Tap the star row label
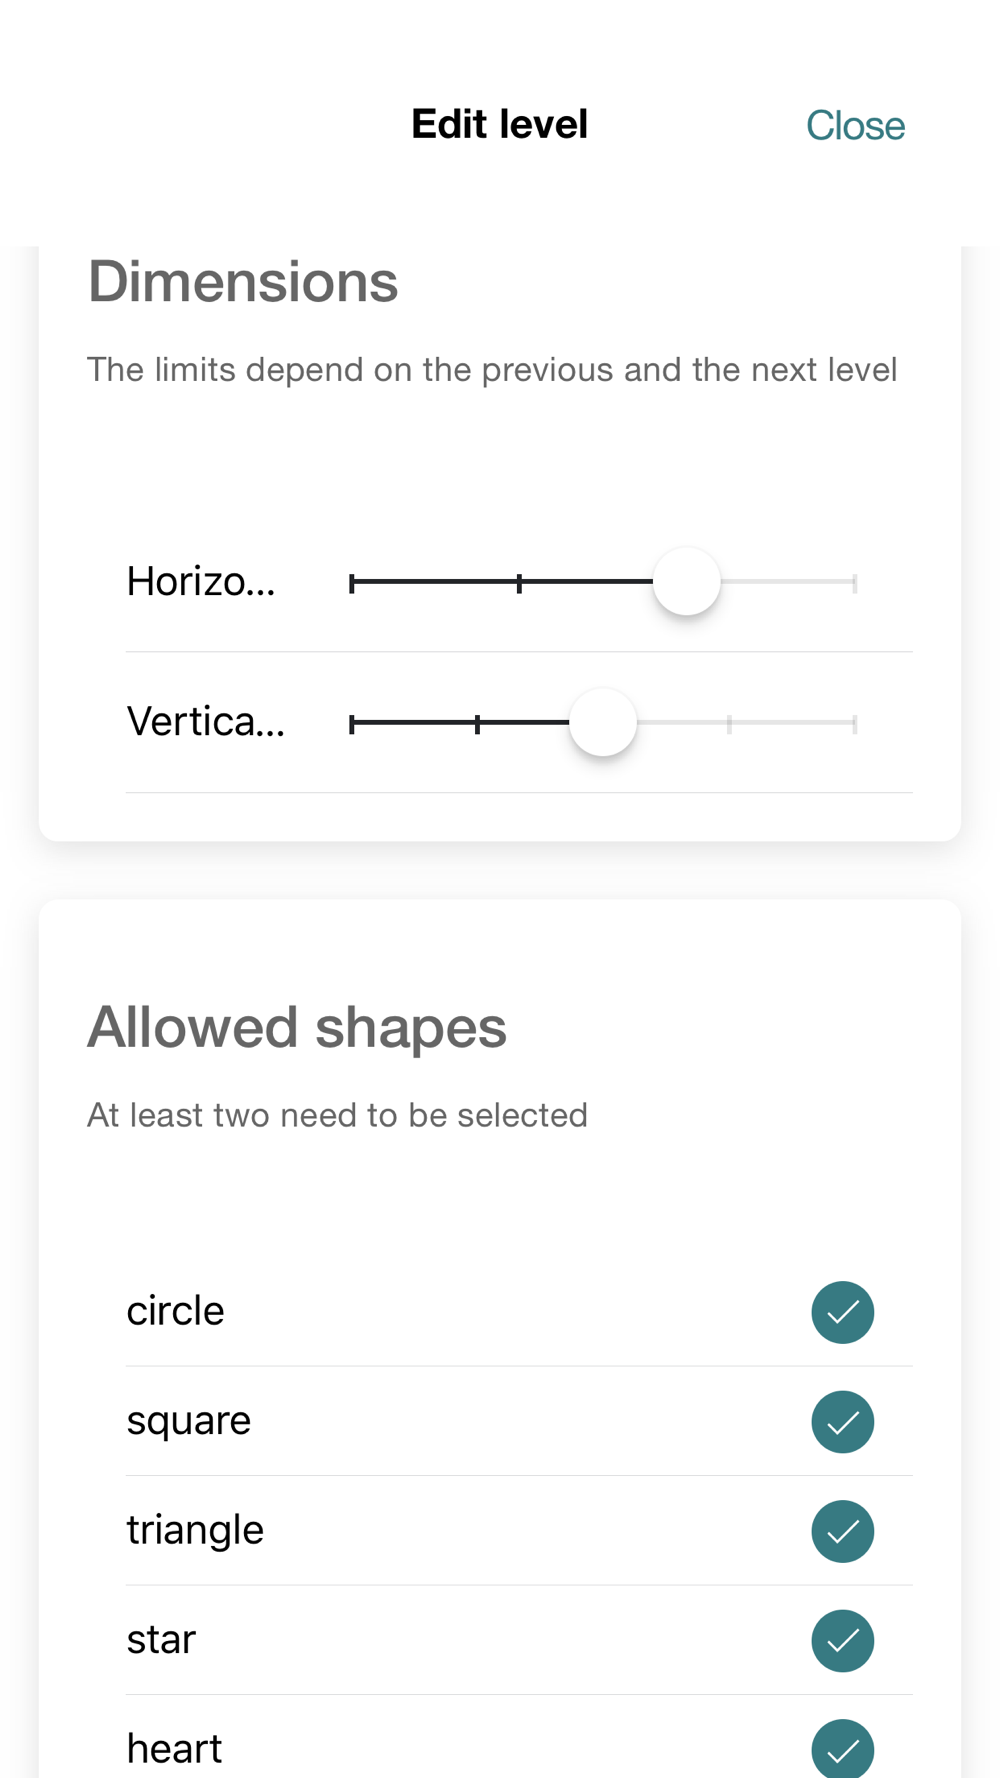 (x=161, y=1640)
